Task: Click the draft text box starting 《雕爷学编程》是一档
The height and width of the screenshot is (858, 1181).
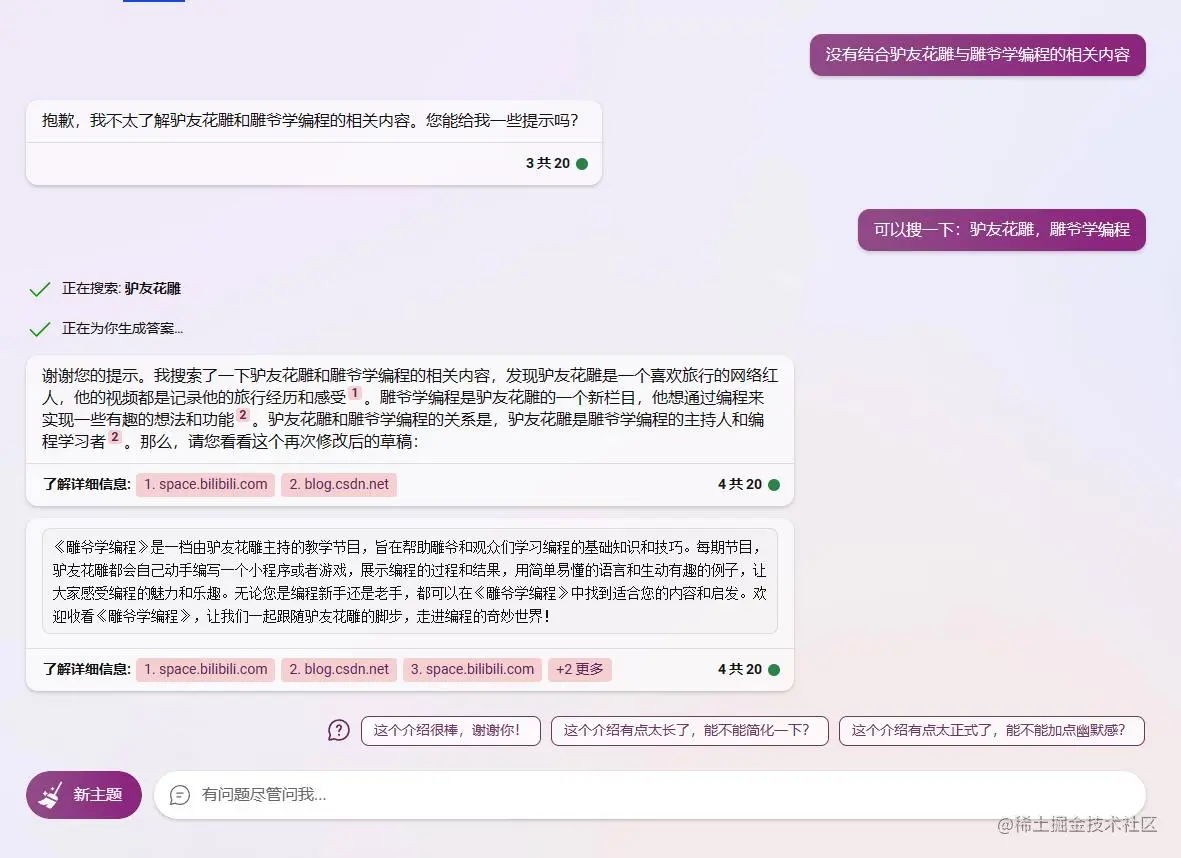Action: [x=410, y=582]
